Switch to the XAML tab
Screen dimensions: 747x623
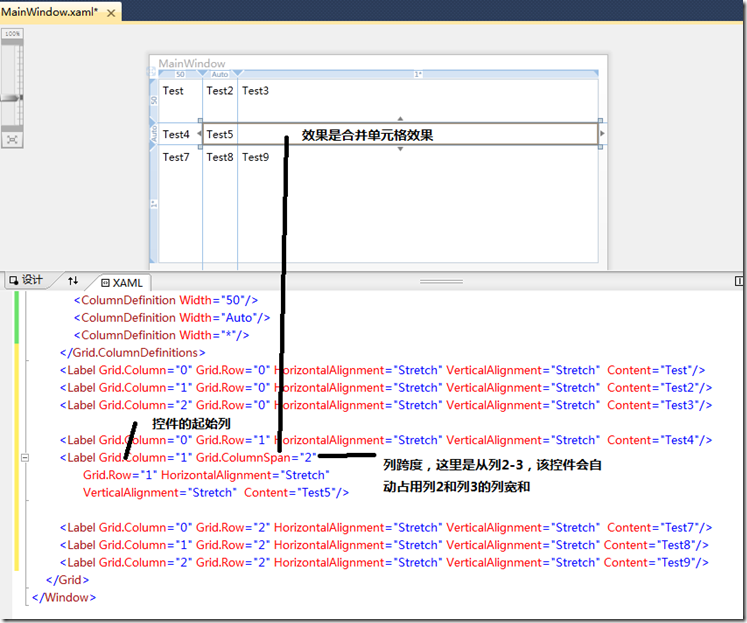[122, 283]
